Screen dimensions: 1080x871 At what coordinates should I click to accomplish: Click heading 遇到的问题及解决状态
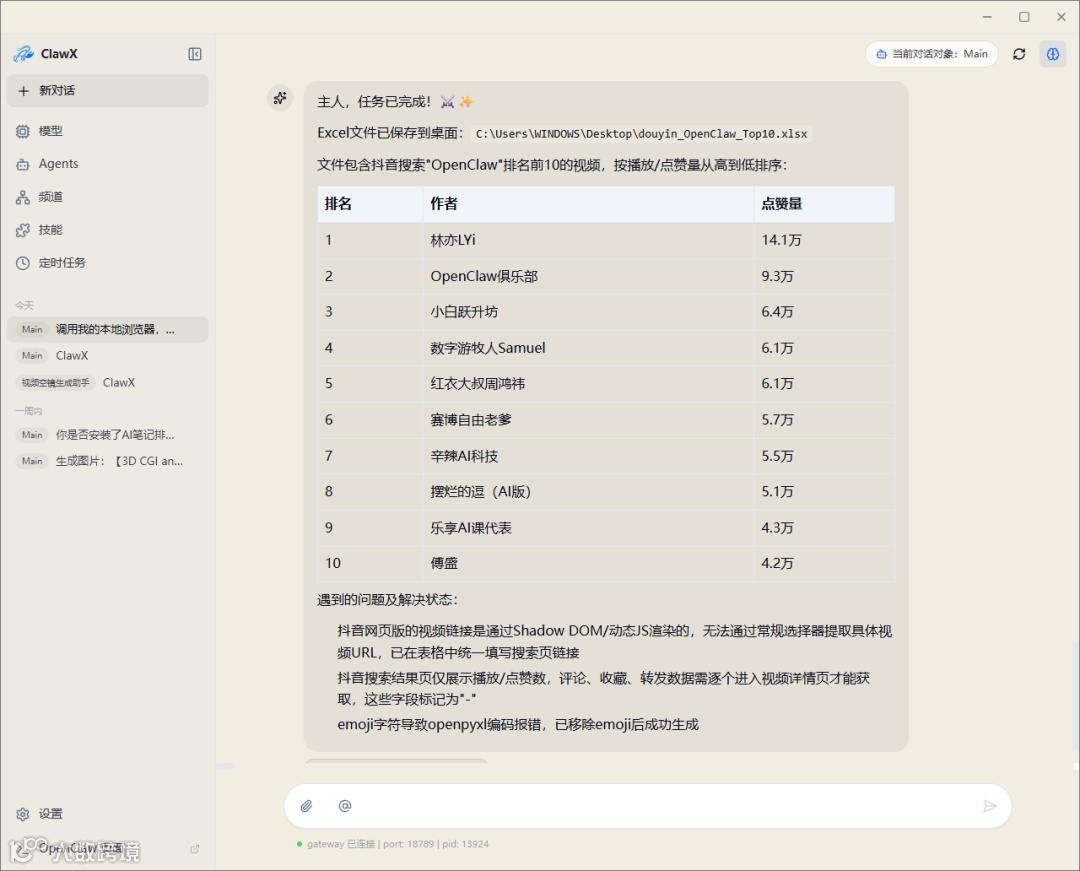[387, 600]
